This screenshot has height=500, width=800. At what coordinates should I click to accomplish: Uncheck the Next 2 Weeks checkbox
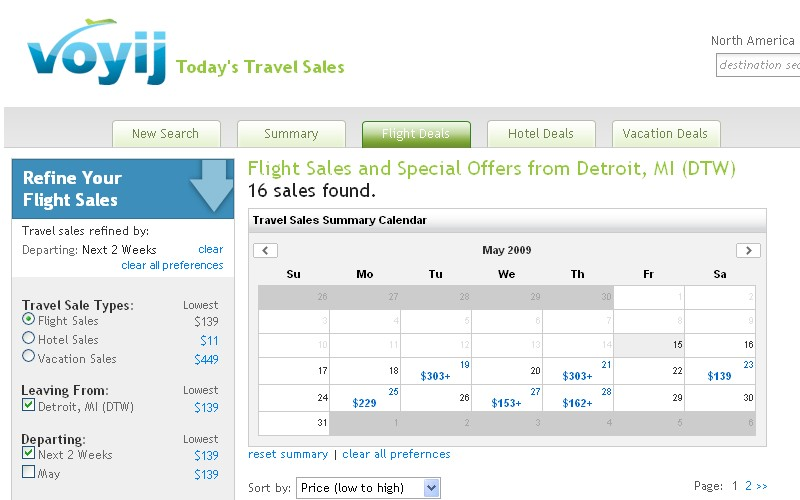click(29, 453)
